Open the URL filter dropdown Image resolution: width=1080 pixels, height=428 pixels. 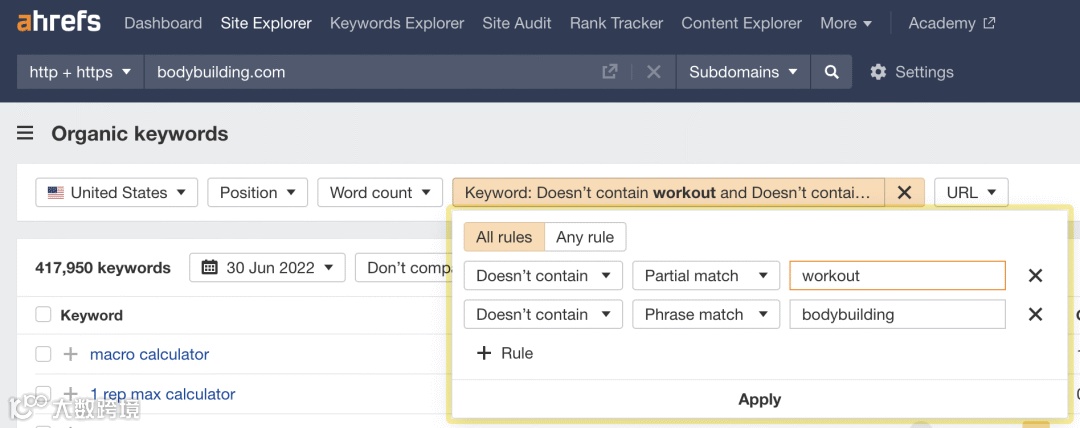(x=971, y=192)
